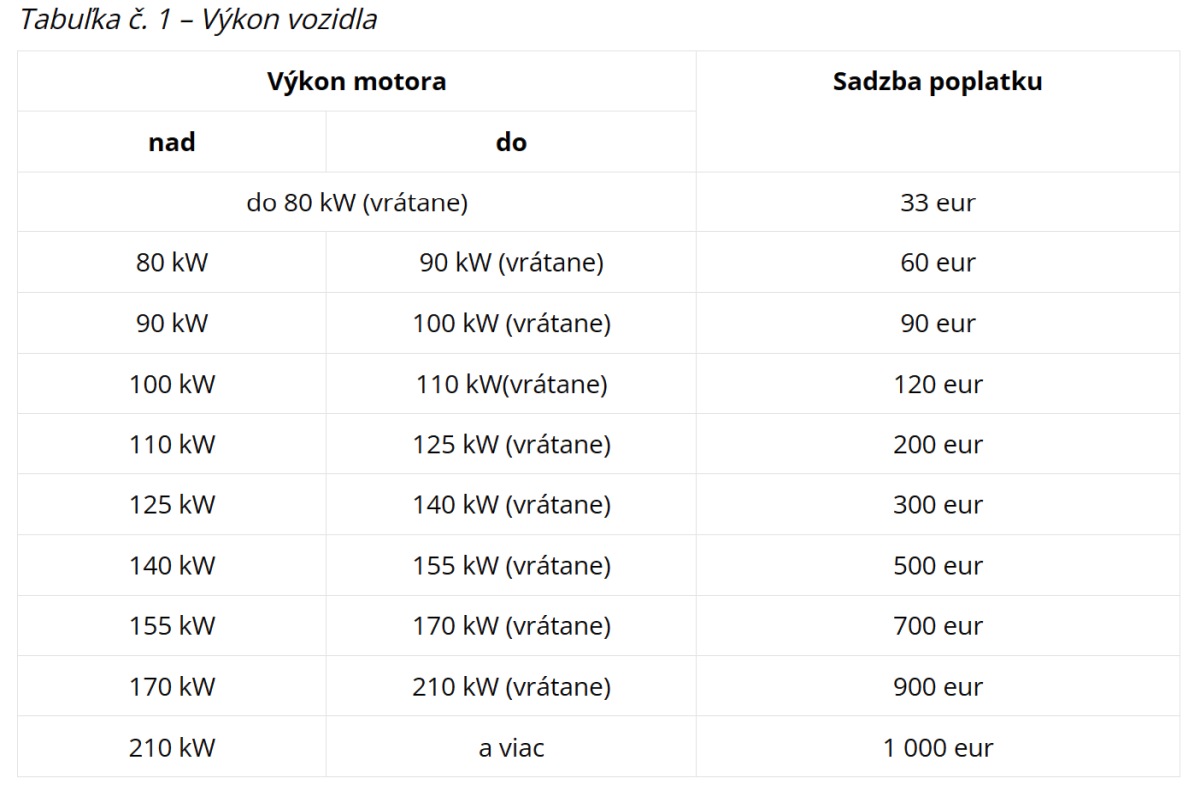
Task: Click the "155 kW (vrátane)" cell
Action: 511,566
